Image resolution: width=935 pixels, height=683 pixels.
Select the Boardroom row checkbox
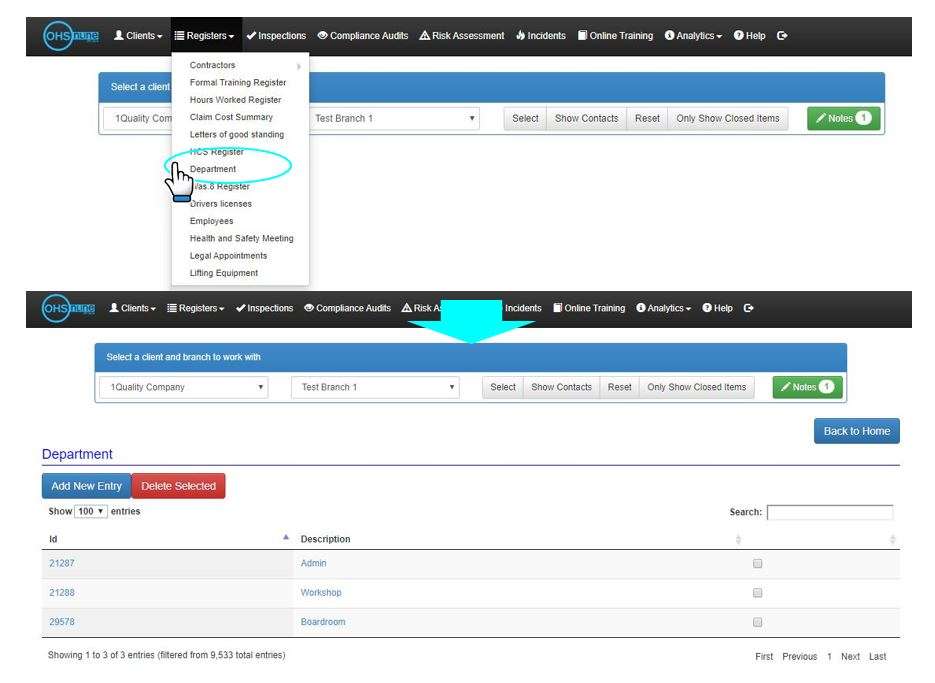point(758,623)
